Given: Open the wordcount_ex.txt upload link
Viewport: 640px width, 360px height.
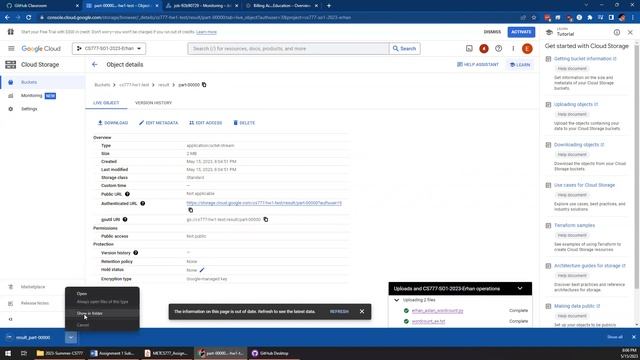Looking at the screenshot, I should pos(428,322).
